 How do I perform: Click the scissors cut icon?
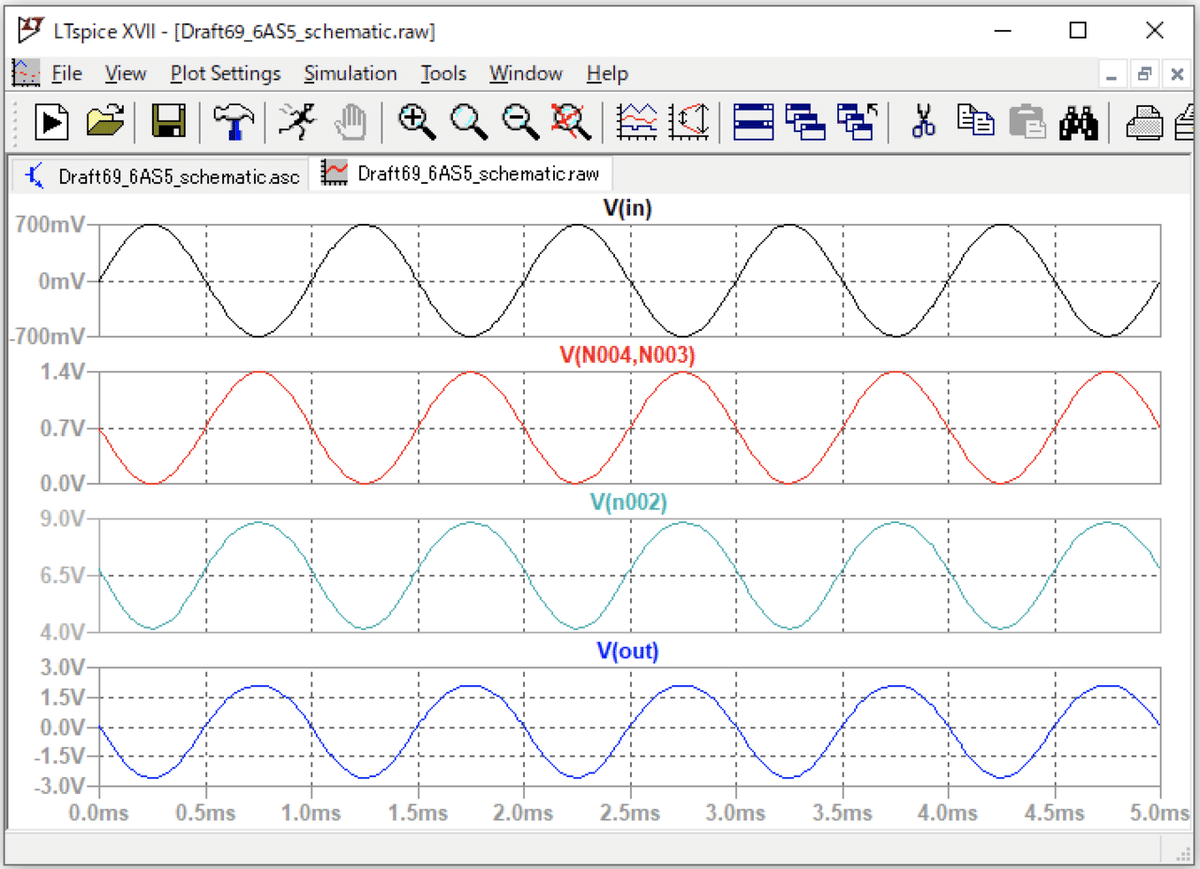(x=924, y=122)
